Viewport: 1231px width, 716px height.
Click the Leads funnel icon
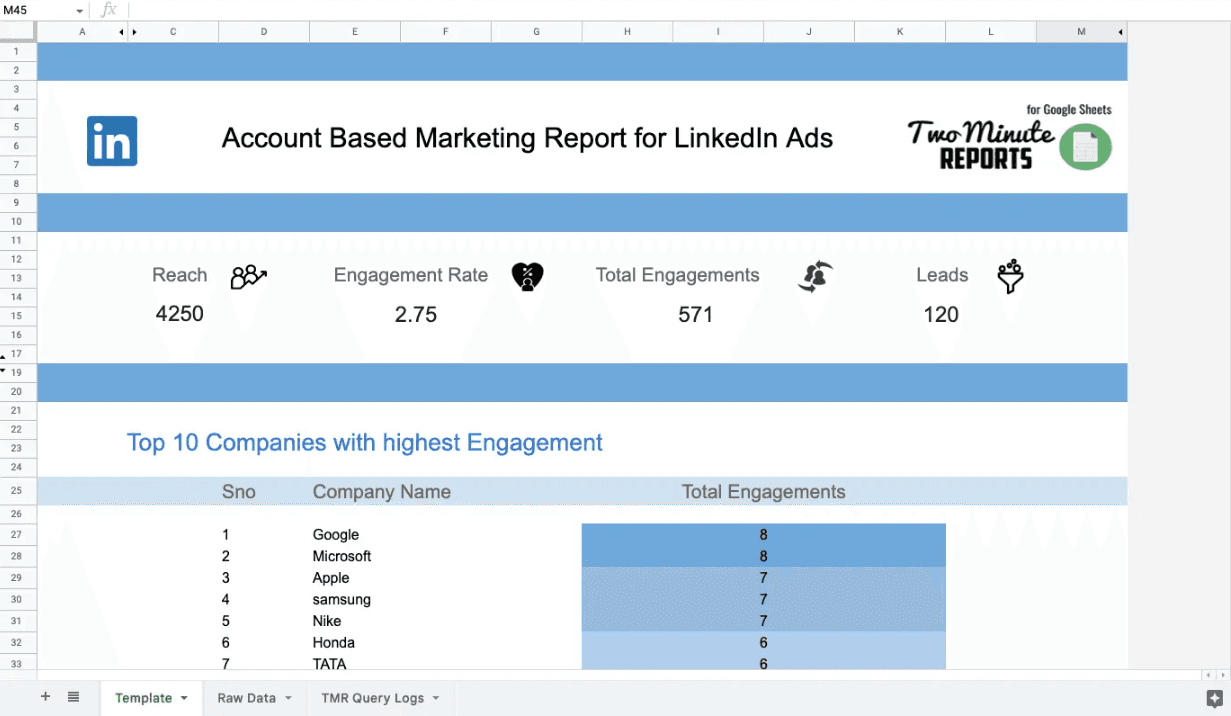(1010, 276)
